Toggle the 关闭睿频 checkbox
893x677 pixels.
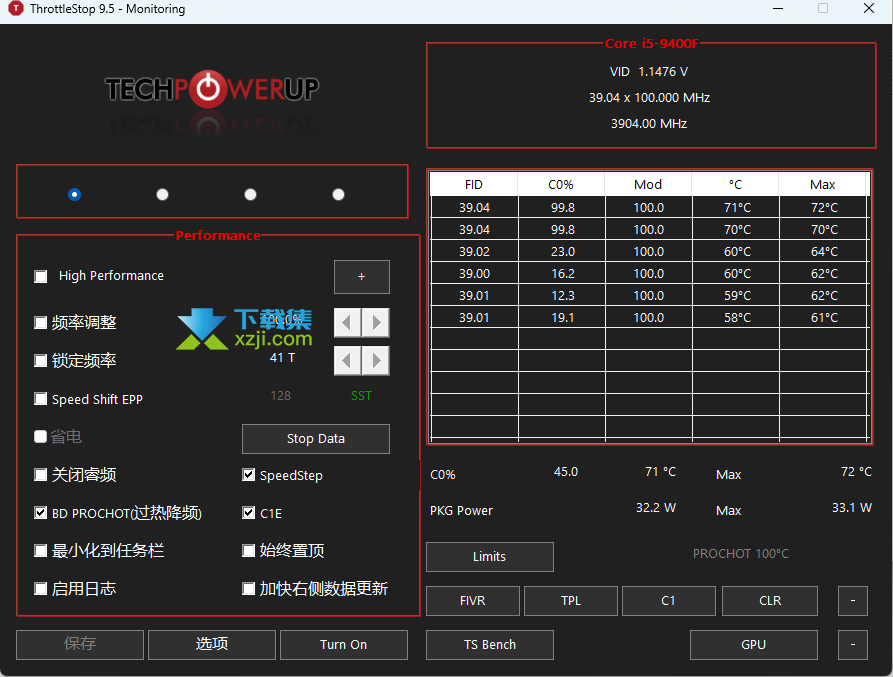40,475
